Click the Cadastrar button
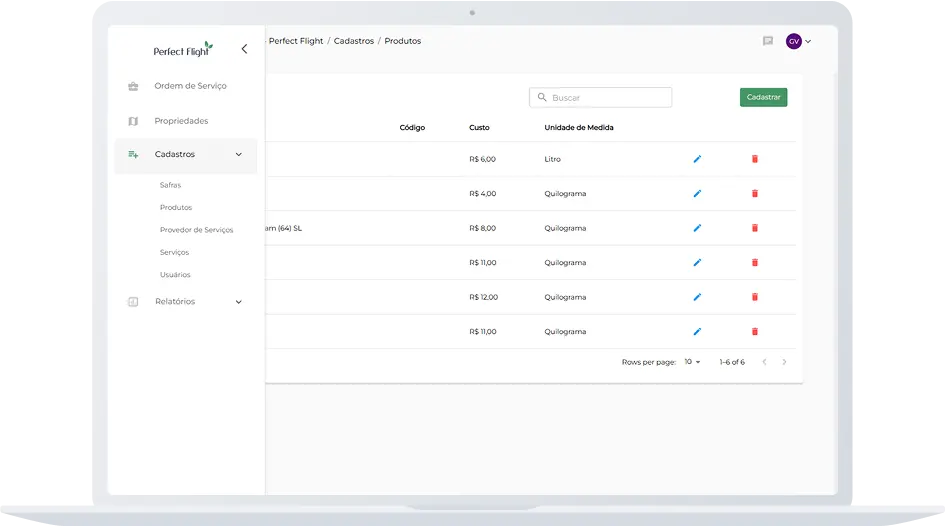Image resolution: width=945 pixels, height=526 pixels. click(x=763, y=97)
